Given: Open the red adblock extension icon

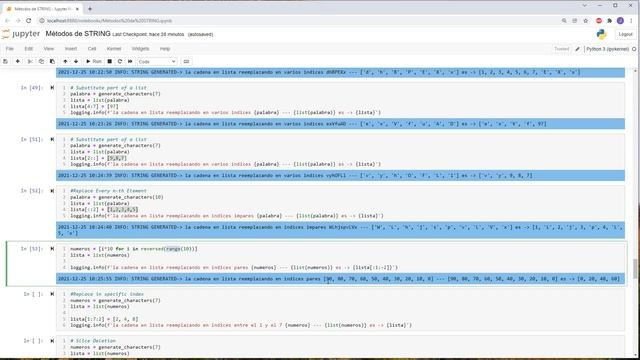Looking at the screenshot, I should (599, 20).
